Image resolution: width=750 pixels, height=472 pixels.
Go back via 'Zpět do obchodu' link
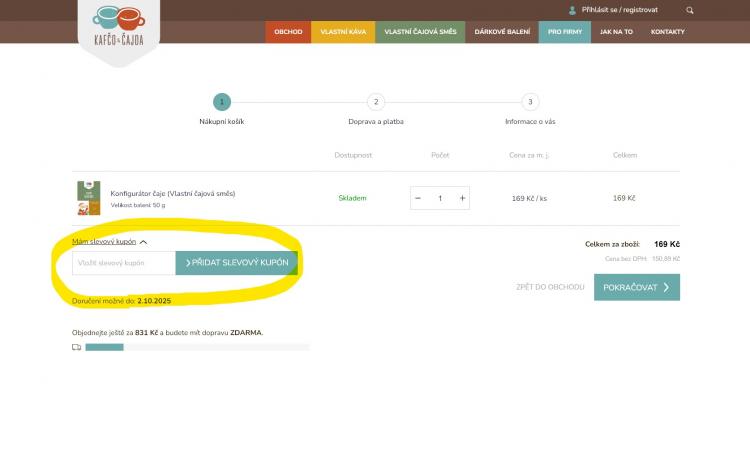(550, 287)
